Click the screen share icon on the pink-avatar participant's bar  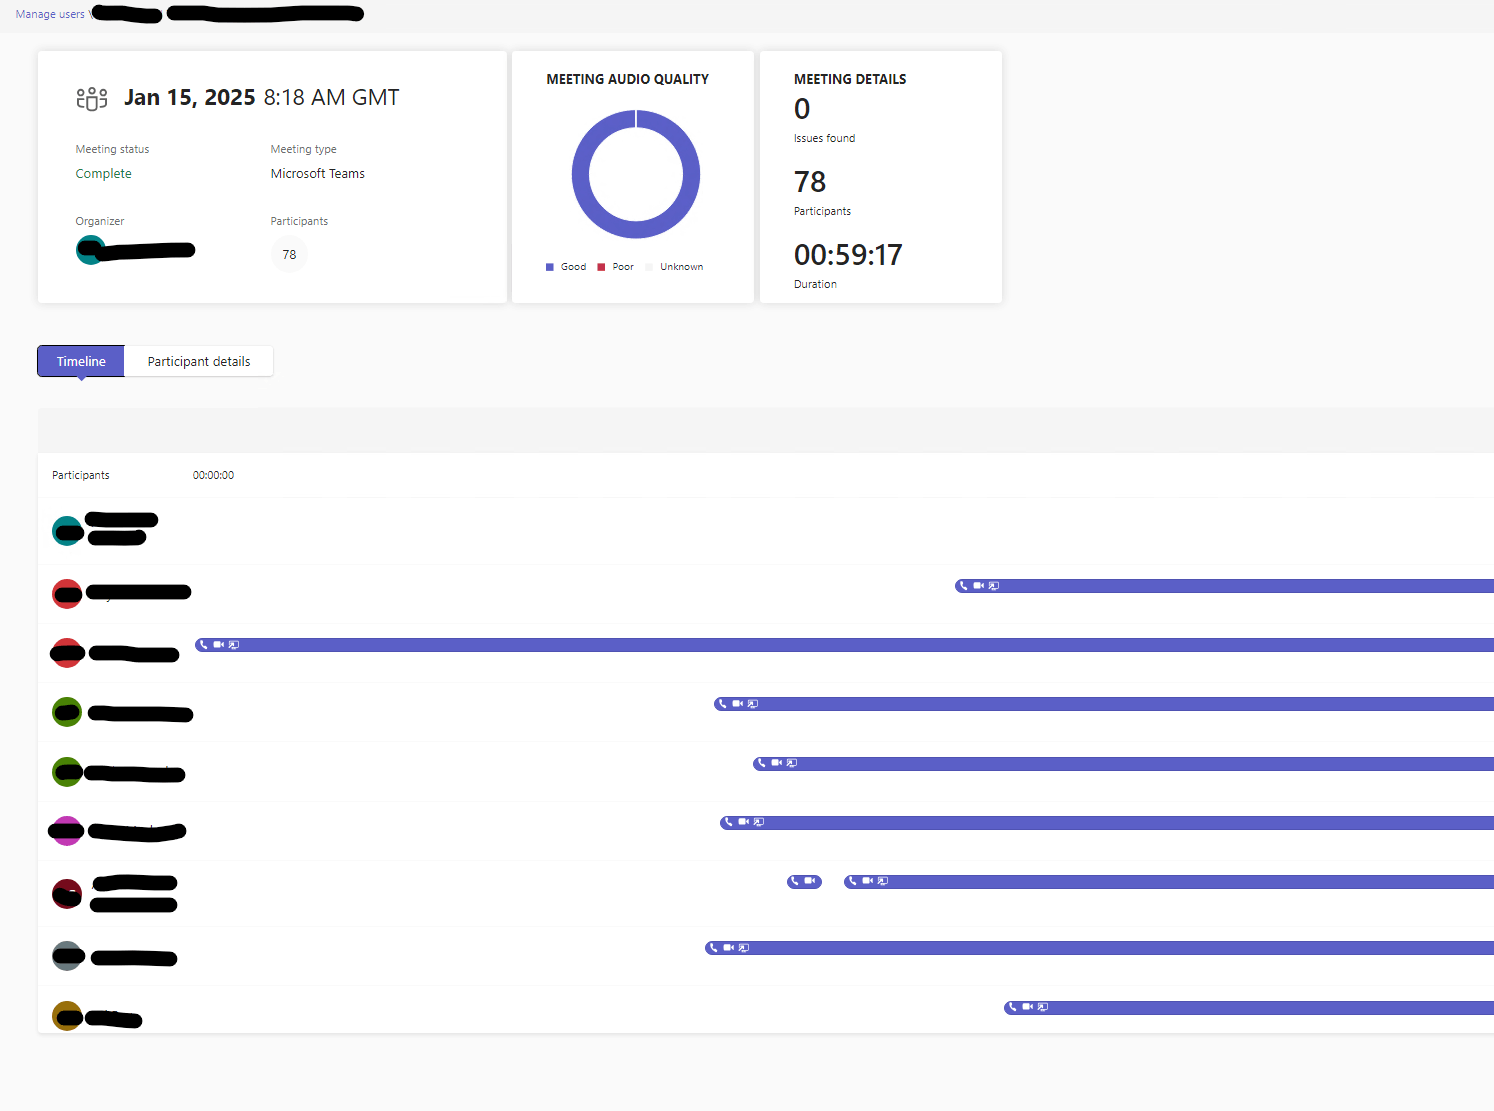tap(759, 822)
